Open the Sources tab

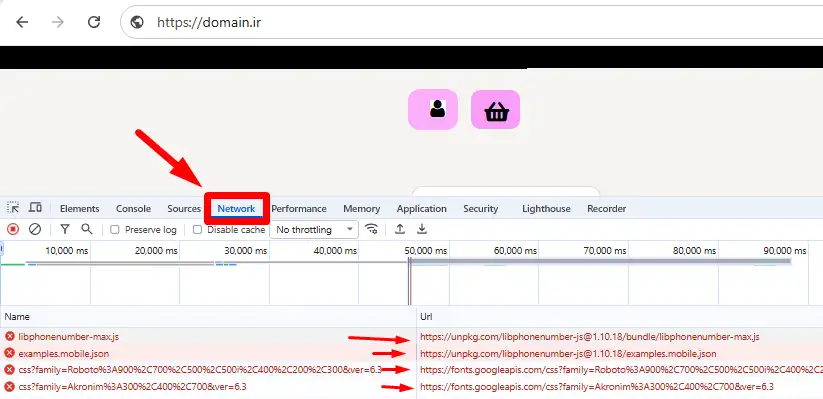184,208
